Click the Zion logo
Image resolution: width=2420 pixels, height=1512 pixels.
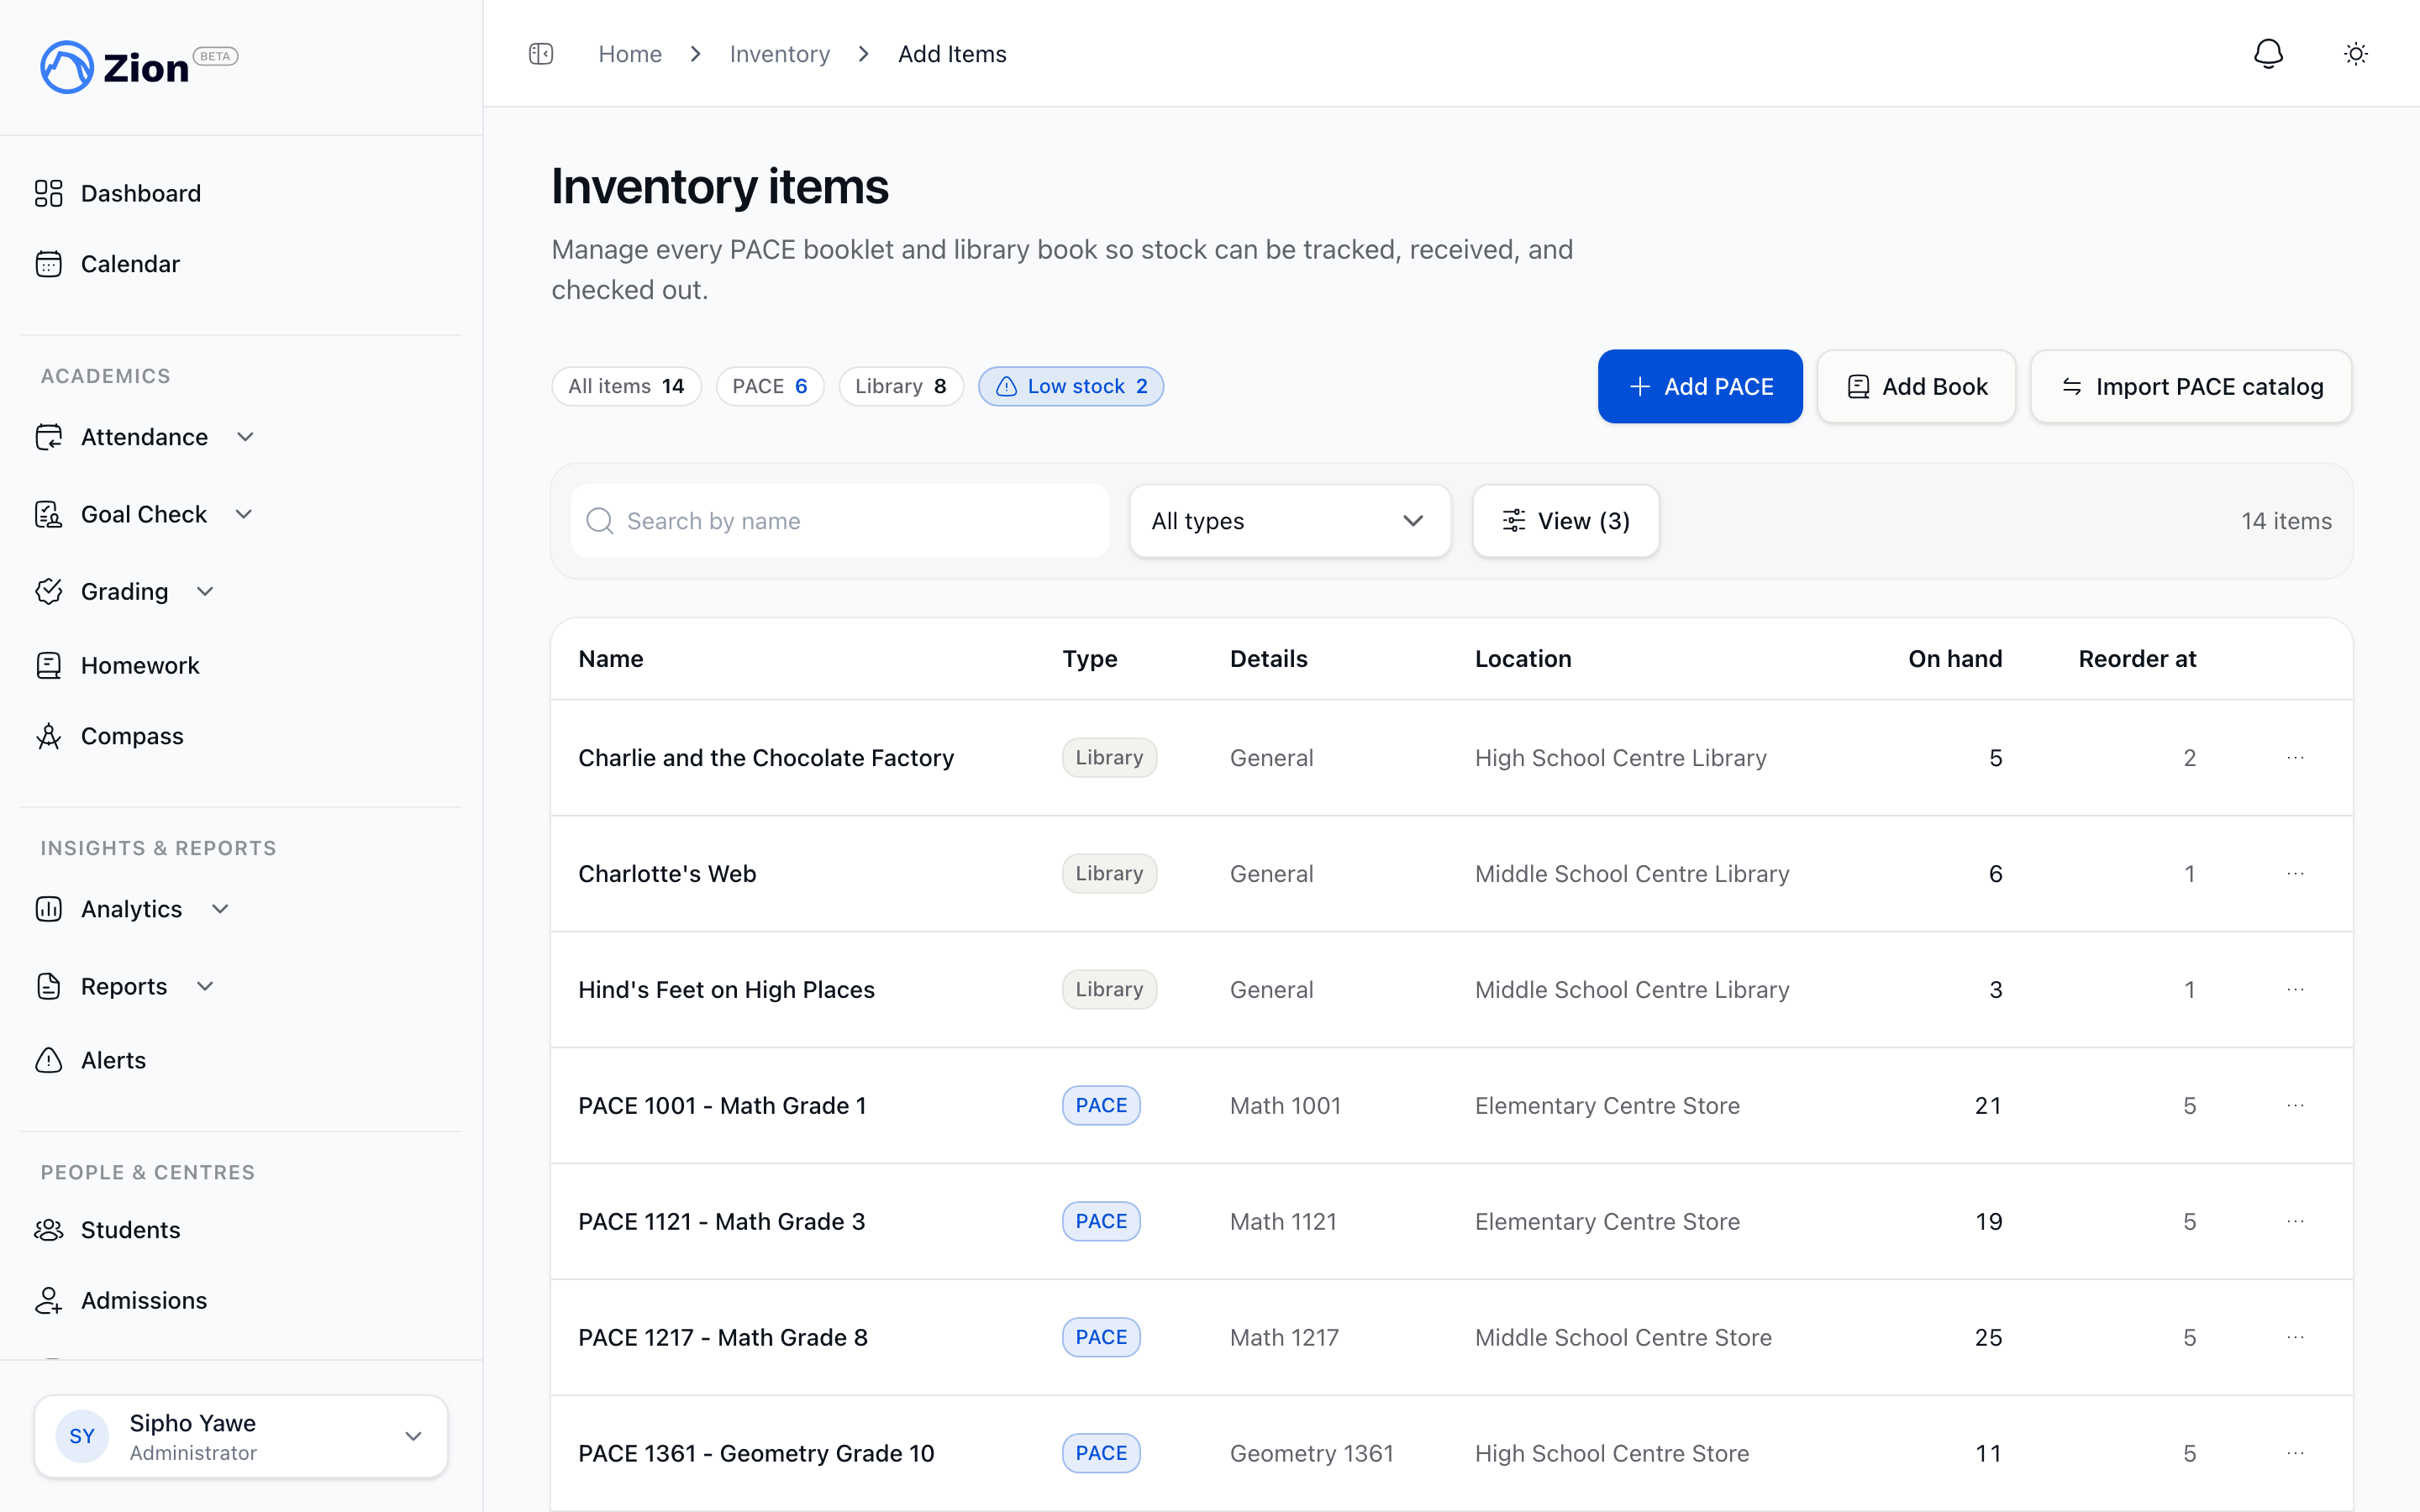pos(138,67)
